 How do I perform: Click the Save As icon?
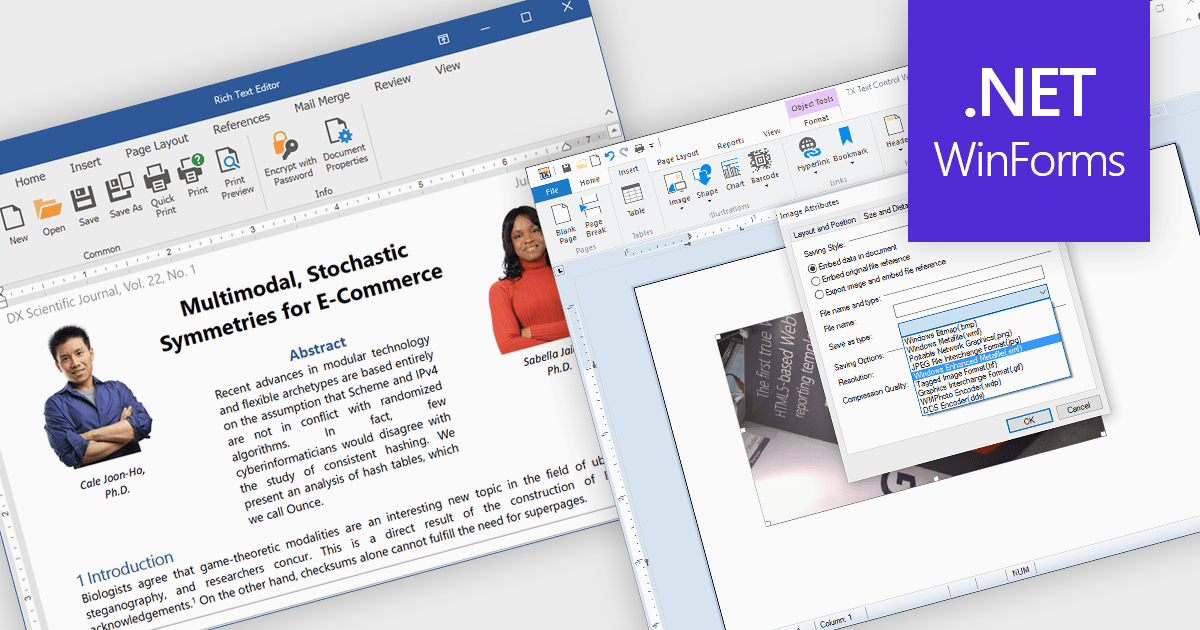point(120,188)
